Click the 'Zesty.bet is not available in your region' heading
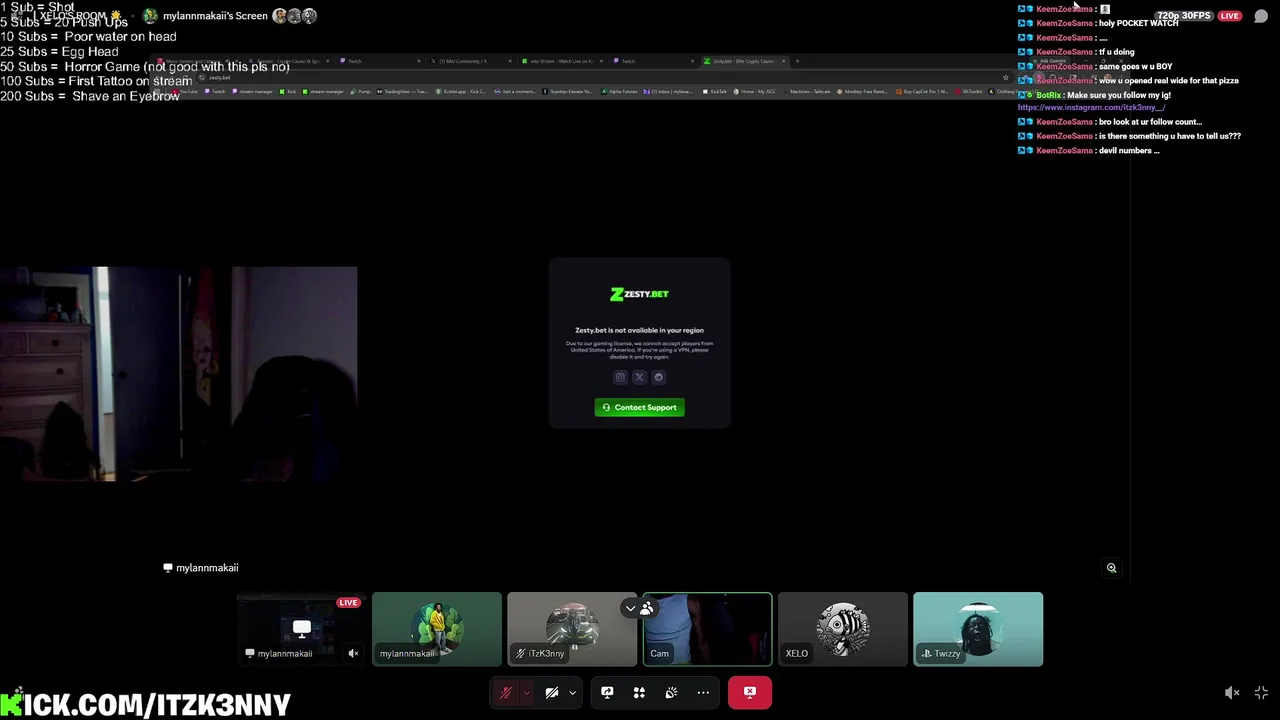 (639, 330)
